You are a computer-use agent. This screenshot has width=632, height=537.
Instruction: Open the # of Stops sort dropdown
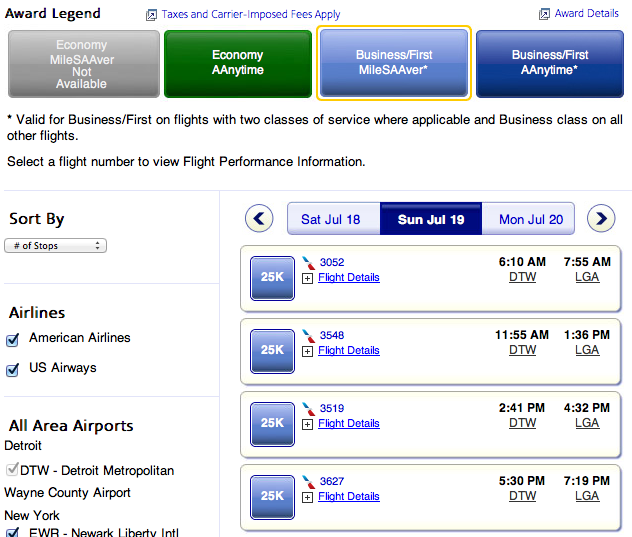(56, 246)
